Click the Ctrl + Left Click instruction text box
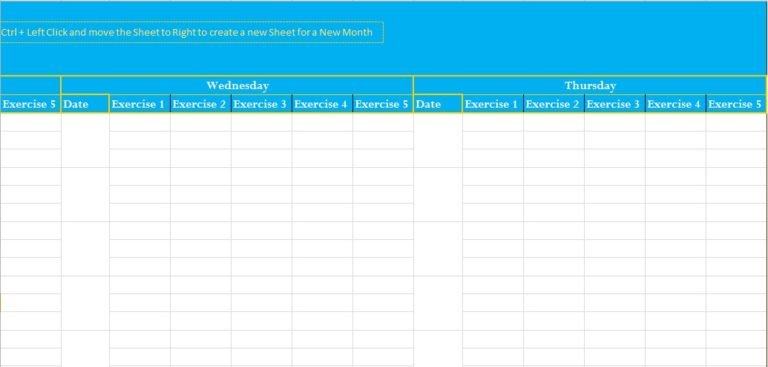This screenshot has height=367, width=768. [x=192, y=32]
